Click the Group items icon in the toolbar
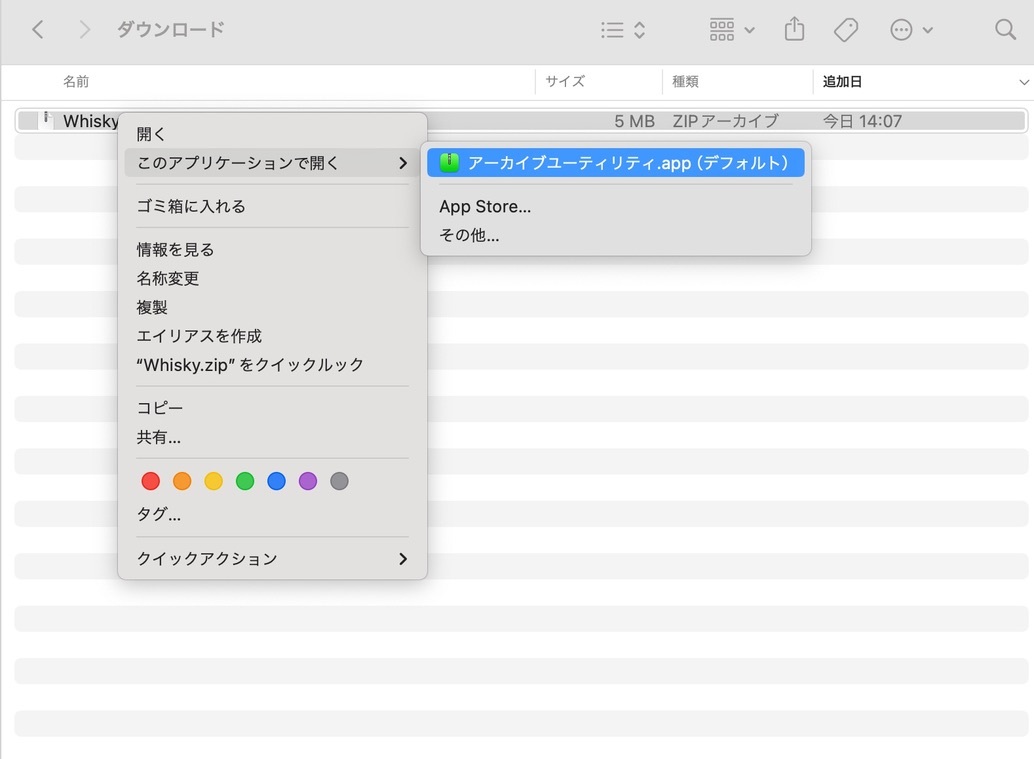This screenshot has height=759, width=1034. coord(722,30)
